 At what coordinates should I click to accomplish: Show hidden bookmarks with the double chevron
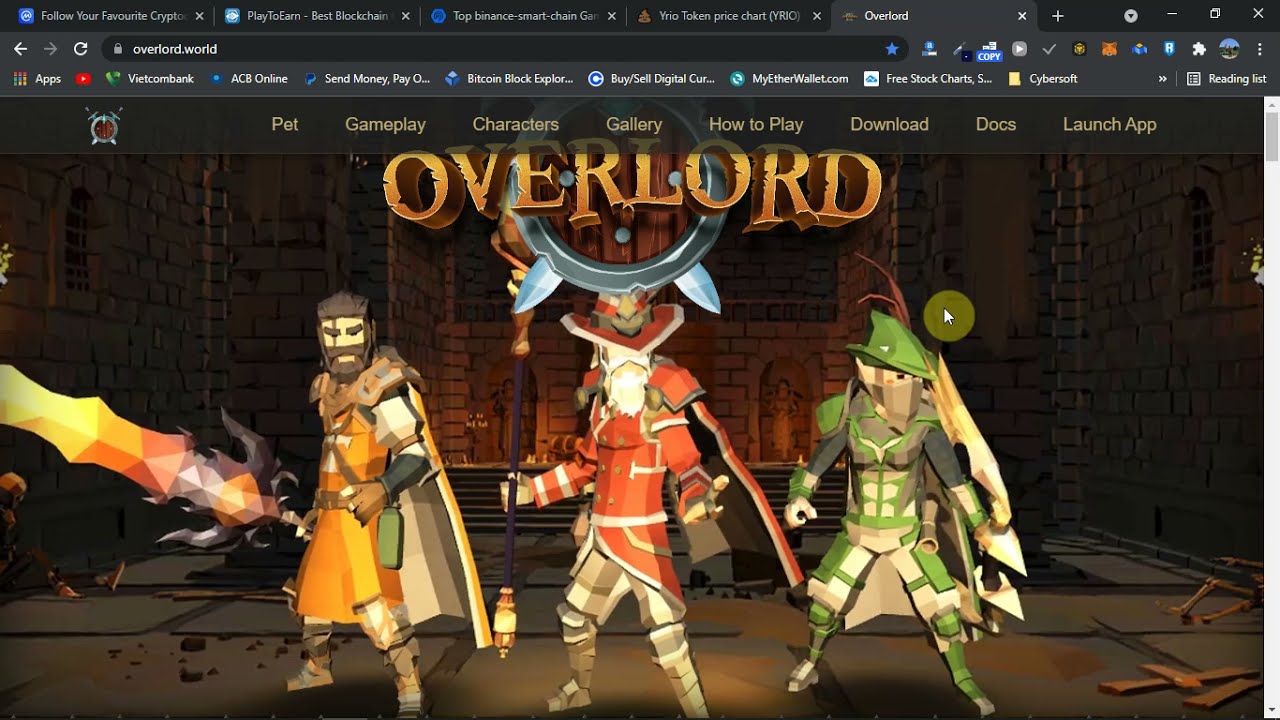[x=1162, y=78]
